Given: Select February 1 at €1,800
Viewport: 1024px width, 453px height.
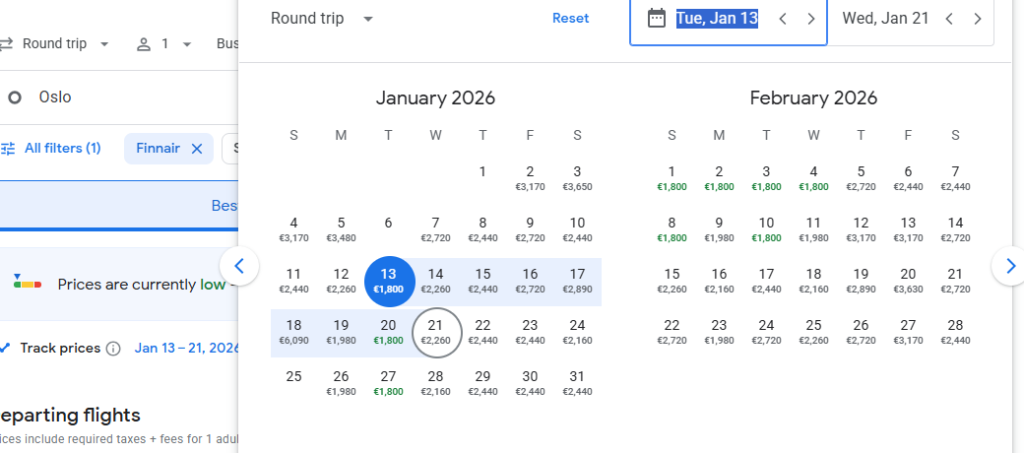Looking at the screenshot, I should coord(672,178).
